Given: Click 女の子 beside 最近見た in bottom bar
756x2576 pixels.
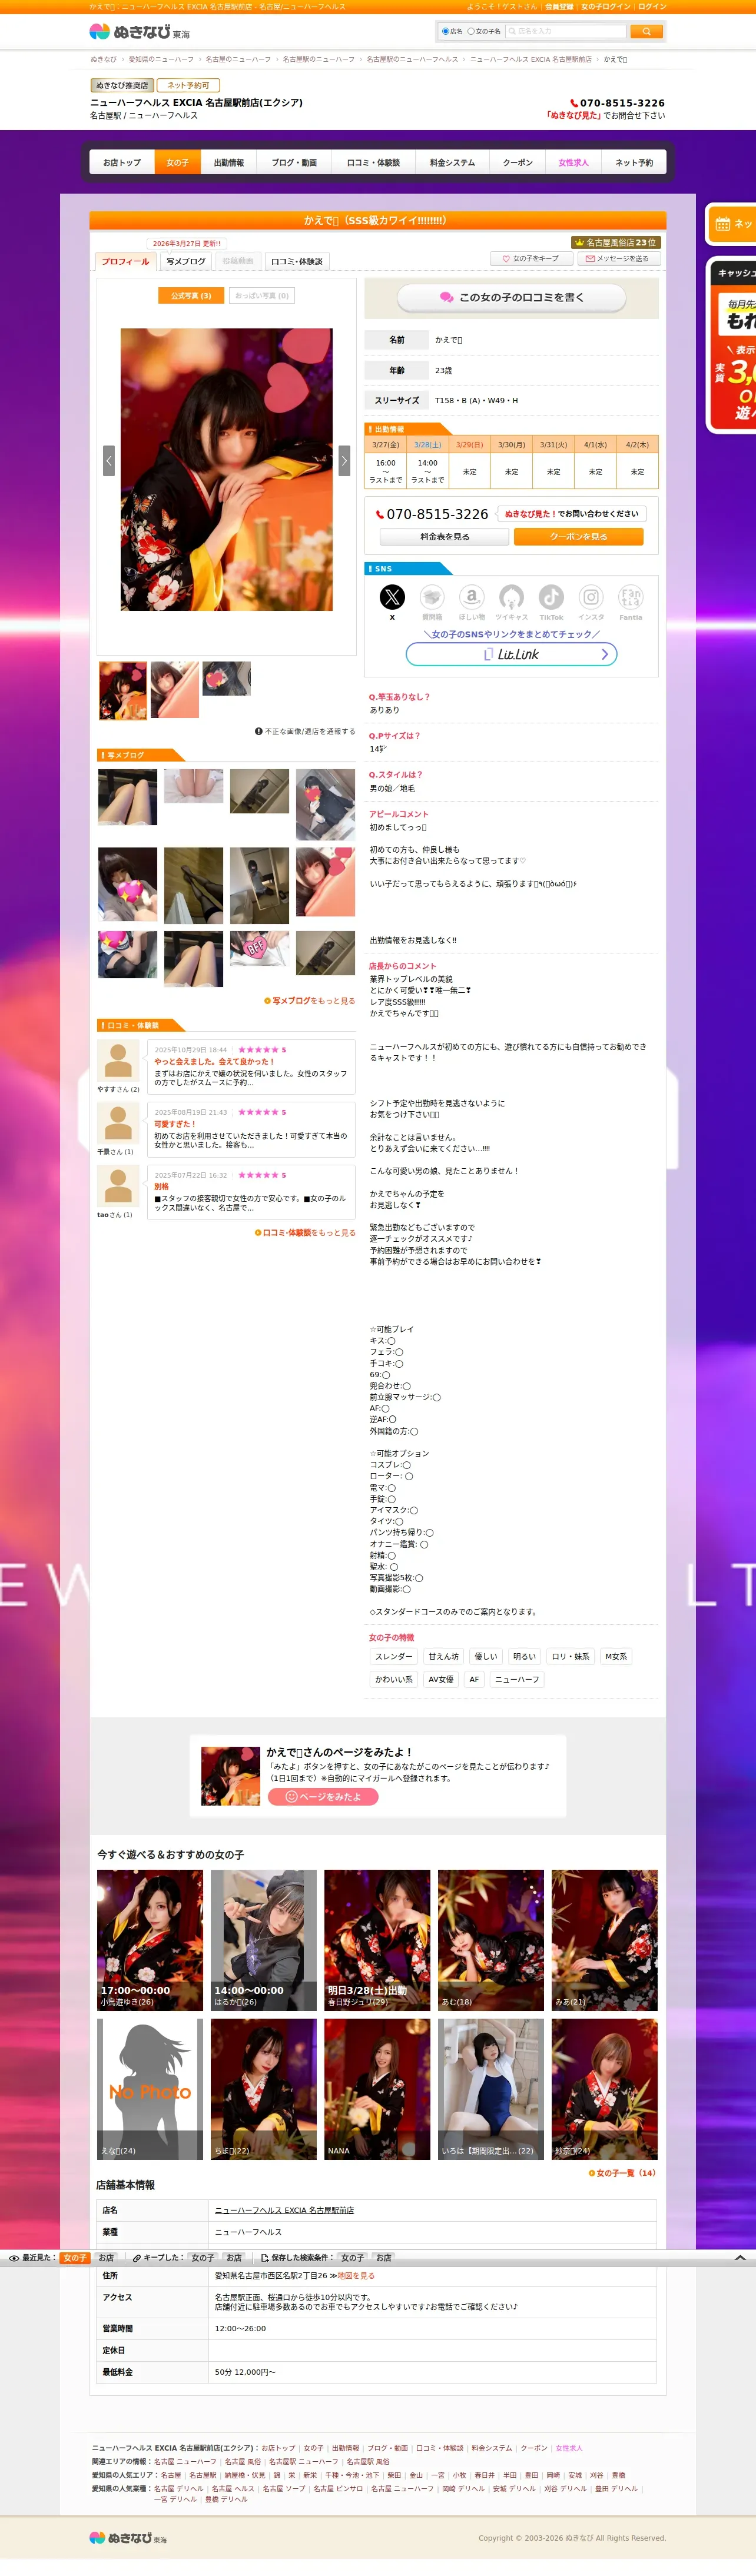Looking at the screenshot, I should (75, 2258).
